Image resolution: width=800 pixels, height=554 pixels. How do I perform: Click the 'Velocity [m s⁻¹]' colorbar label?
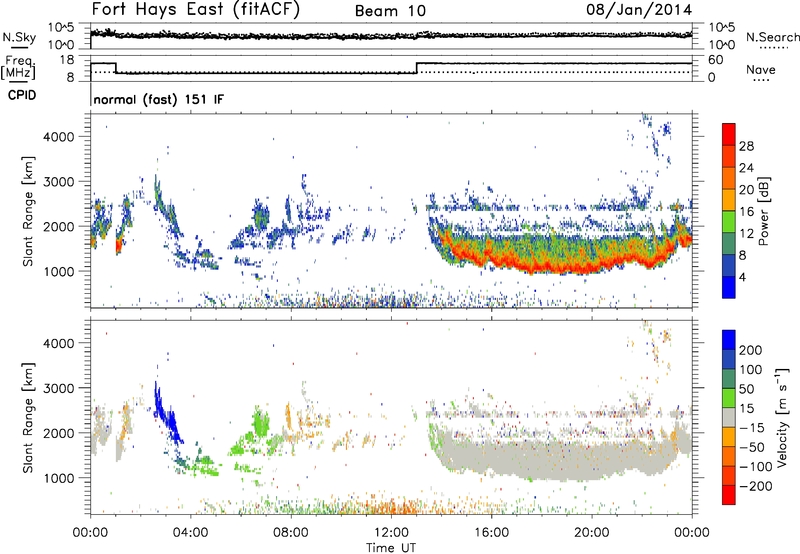coord(782,417)
